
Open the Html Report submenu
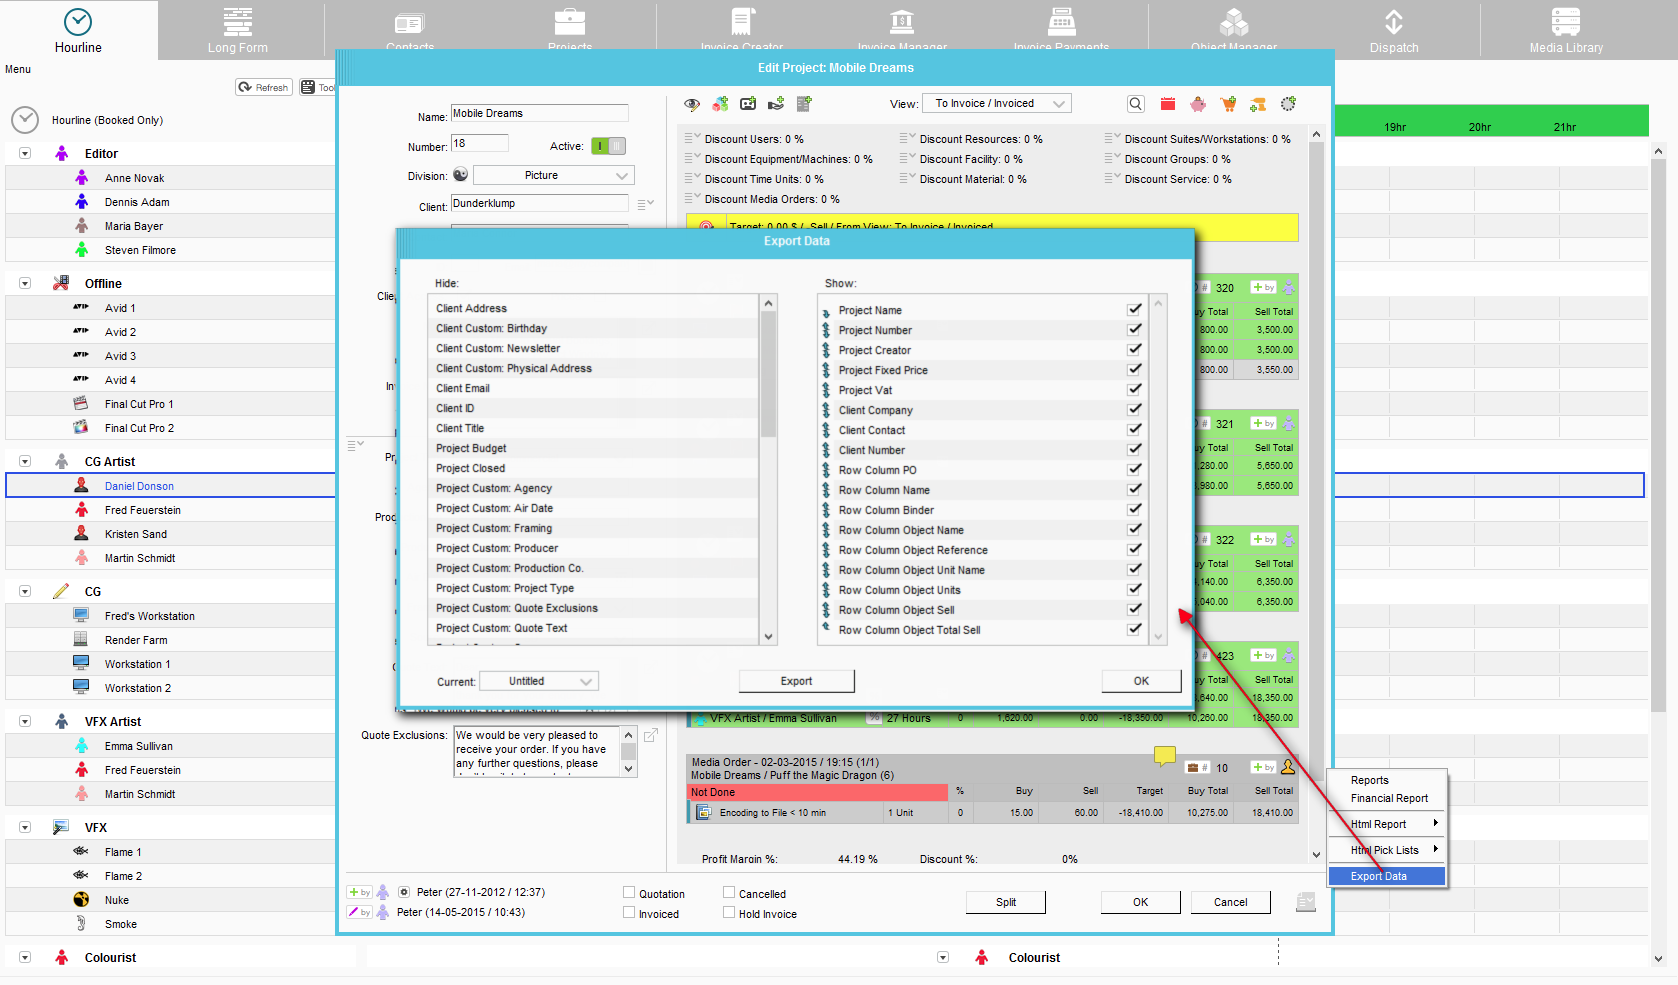tap(1385, 823)
